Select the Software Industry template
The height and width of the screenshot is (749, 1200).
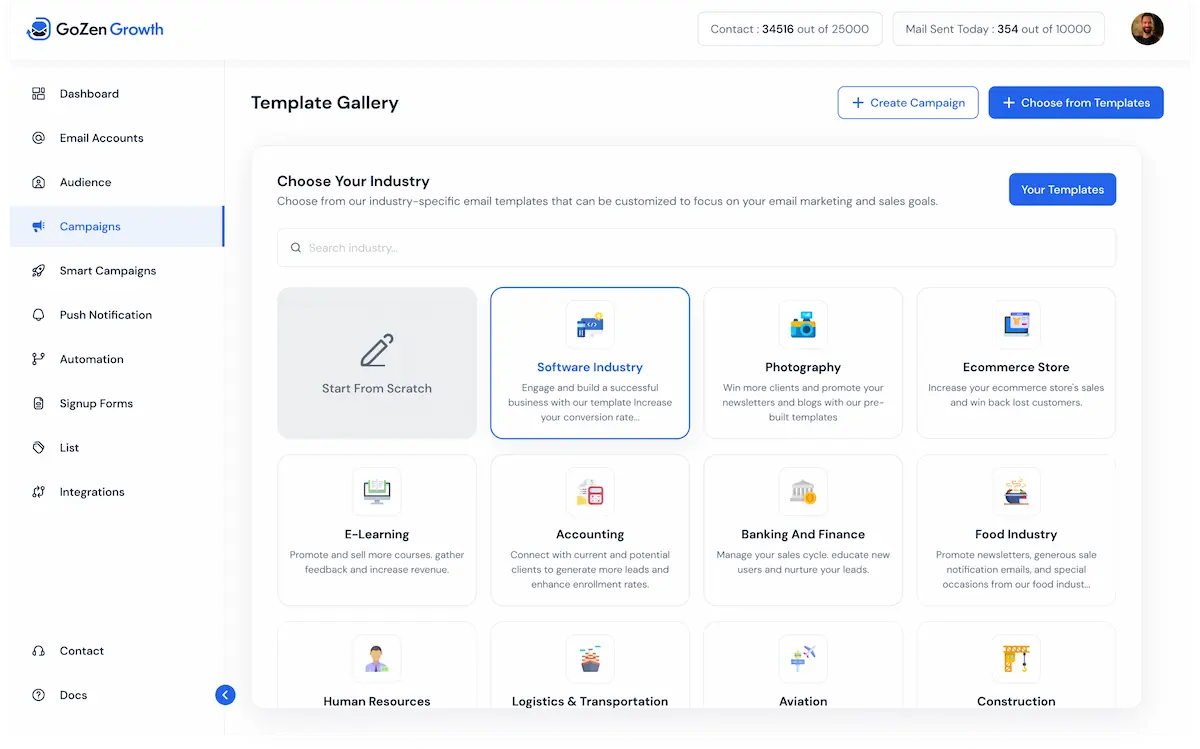[590, 362]
